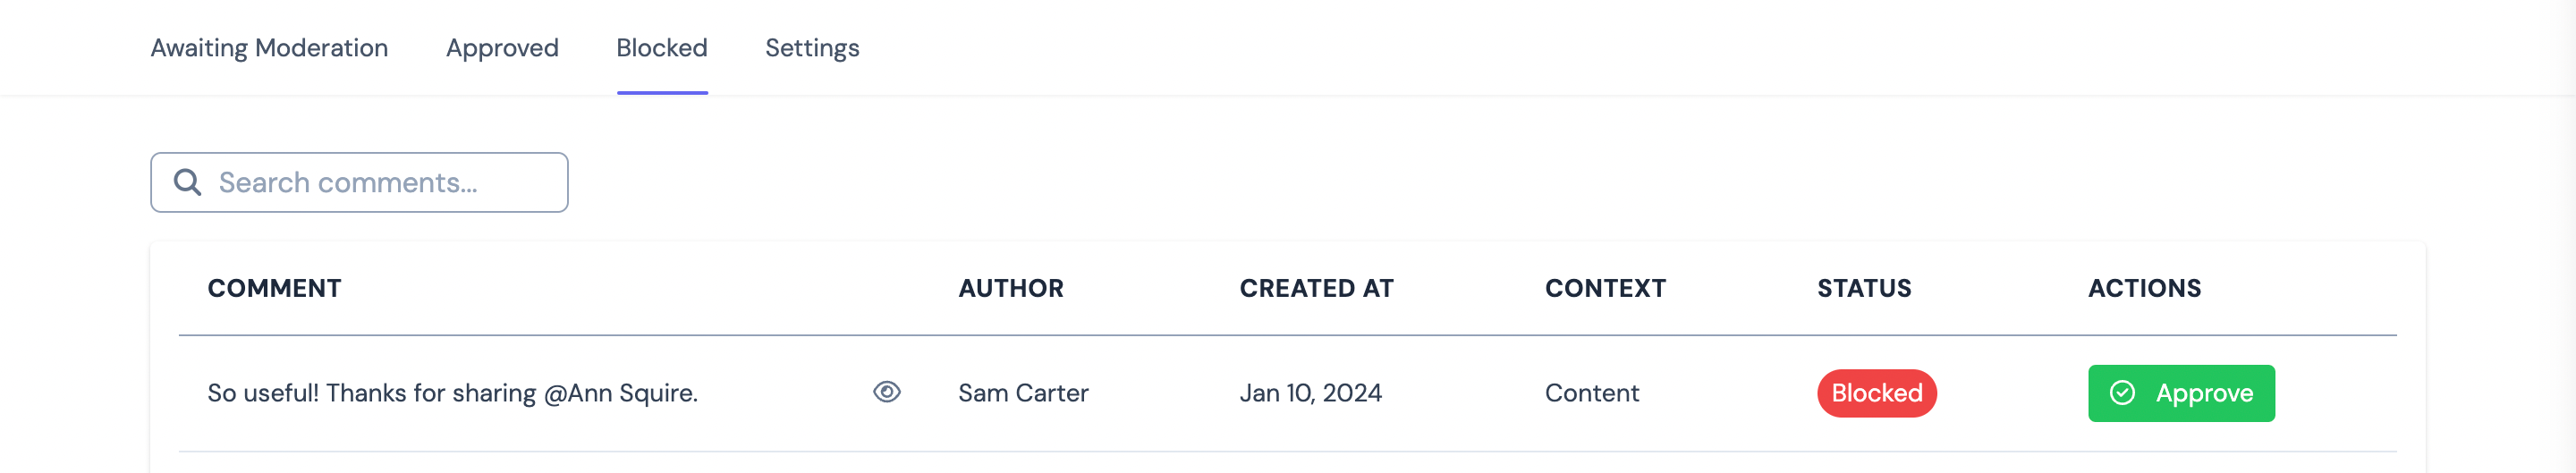
Task: Click the ACTIONS column header
Action: pyautogui.click(x=2144, y=288)
